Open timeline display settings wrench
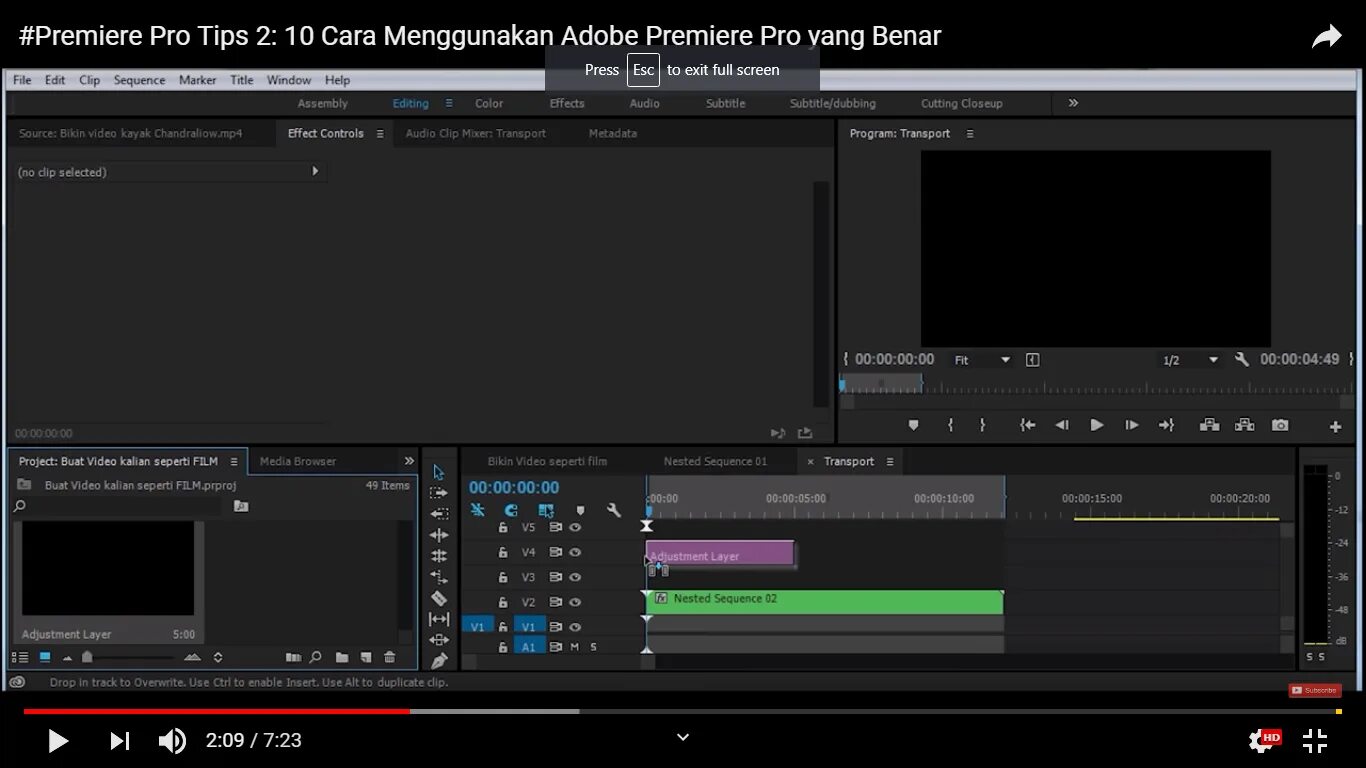This screenshot has height=768, width=1366. (x=614, y=510)
